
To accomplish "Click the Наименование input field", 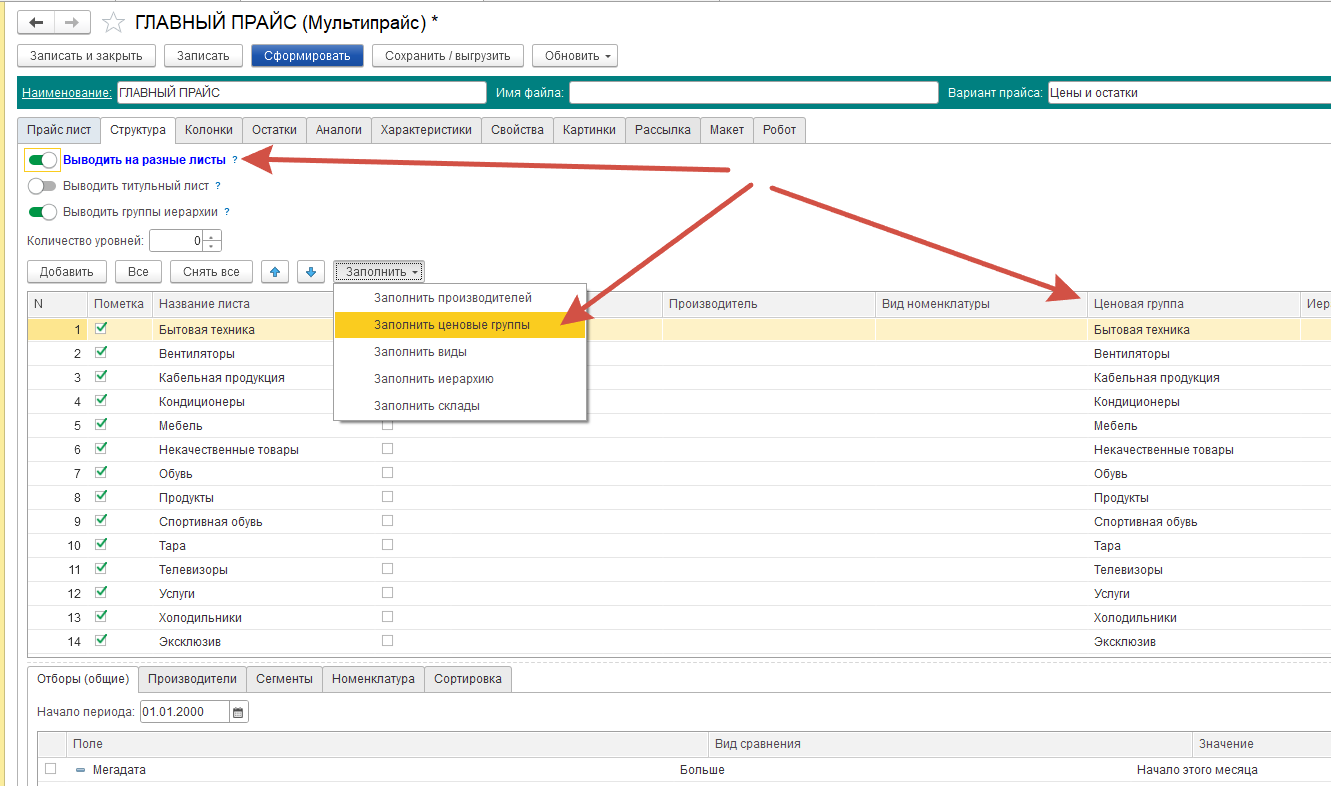I will point(301,93).
